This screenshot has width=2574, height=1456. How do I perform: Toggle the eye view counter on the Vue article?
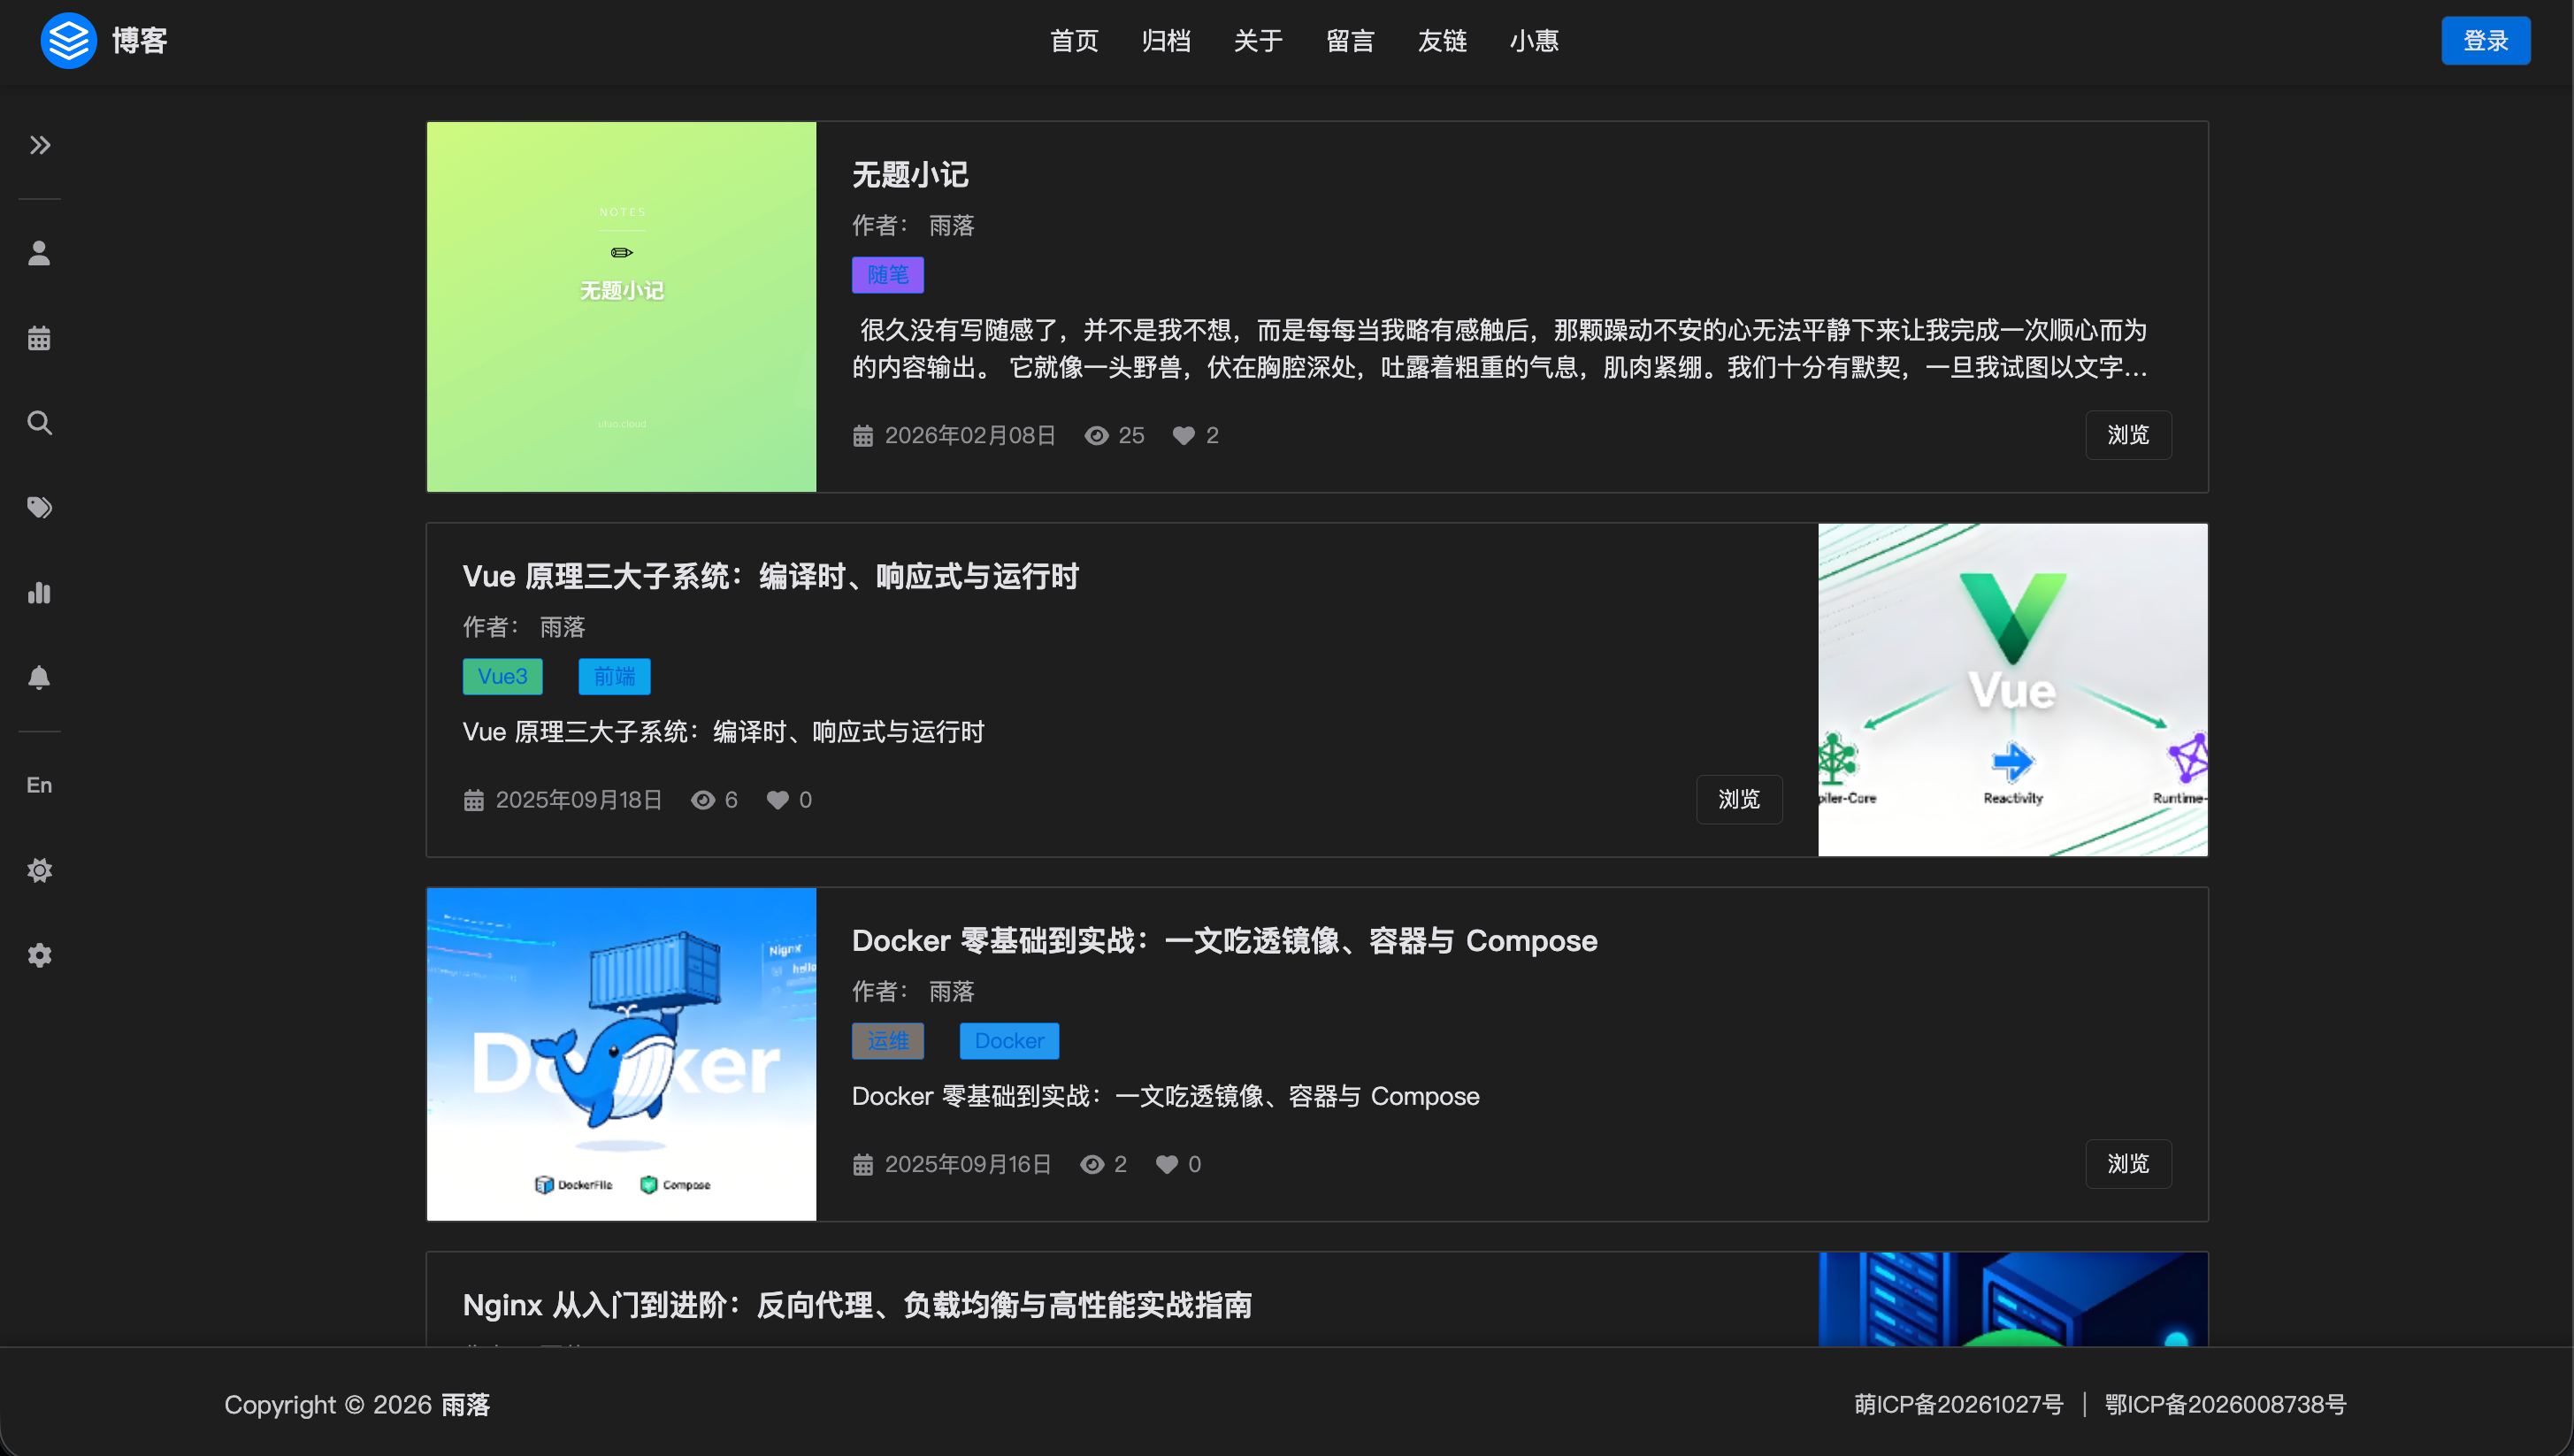703,799
